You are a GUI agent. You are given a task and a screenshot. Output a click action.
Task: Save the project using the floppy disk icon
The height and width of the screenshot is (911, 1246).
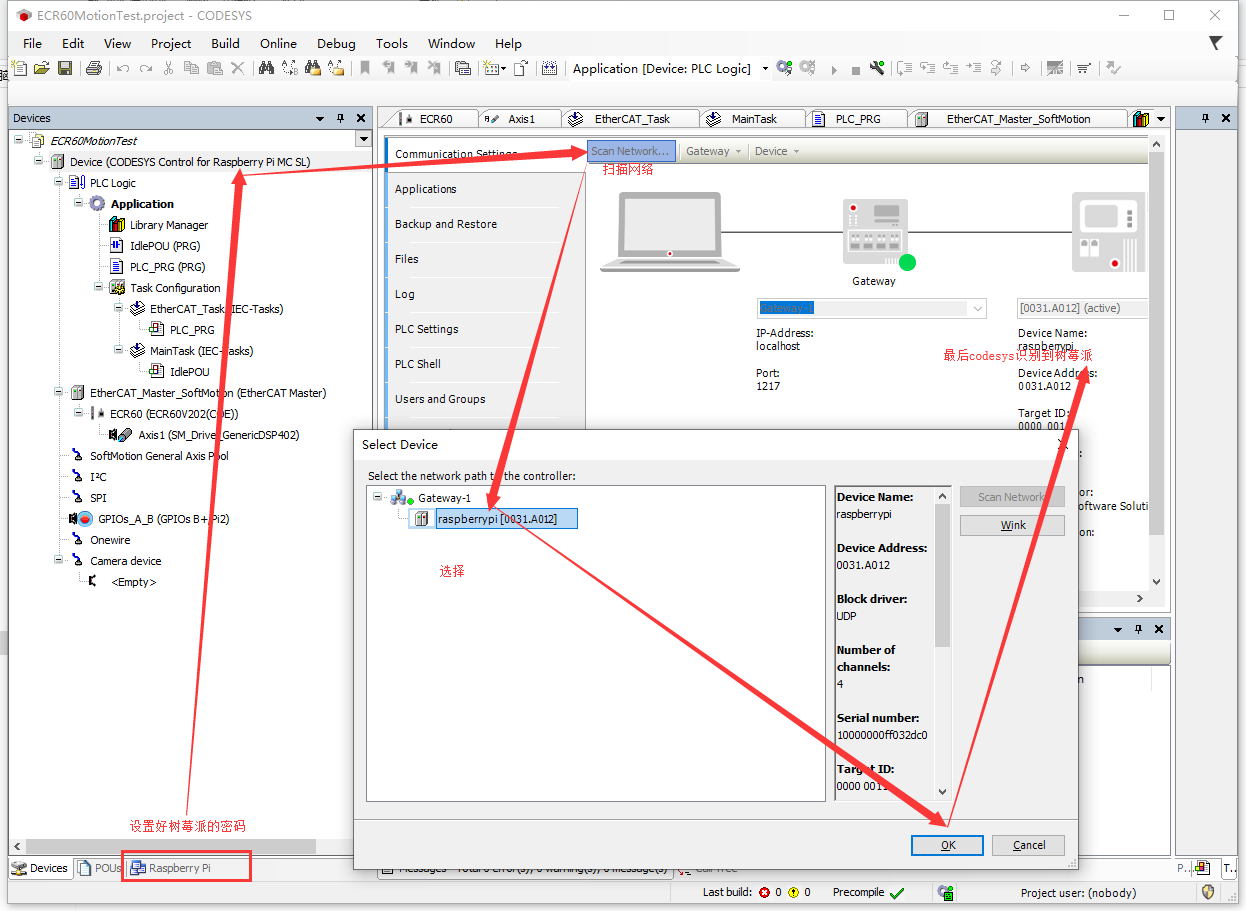point(65,68)
